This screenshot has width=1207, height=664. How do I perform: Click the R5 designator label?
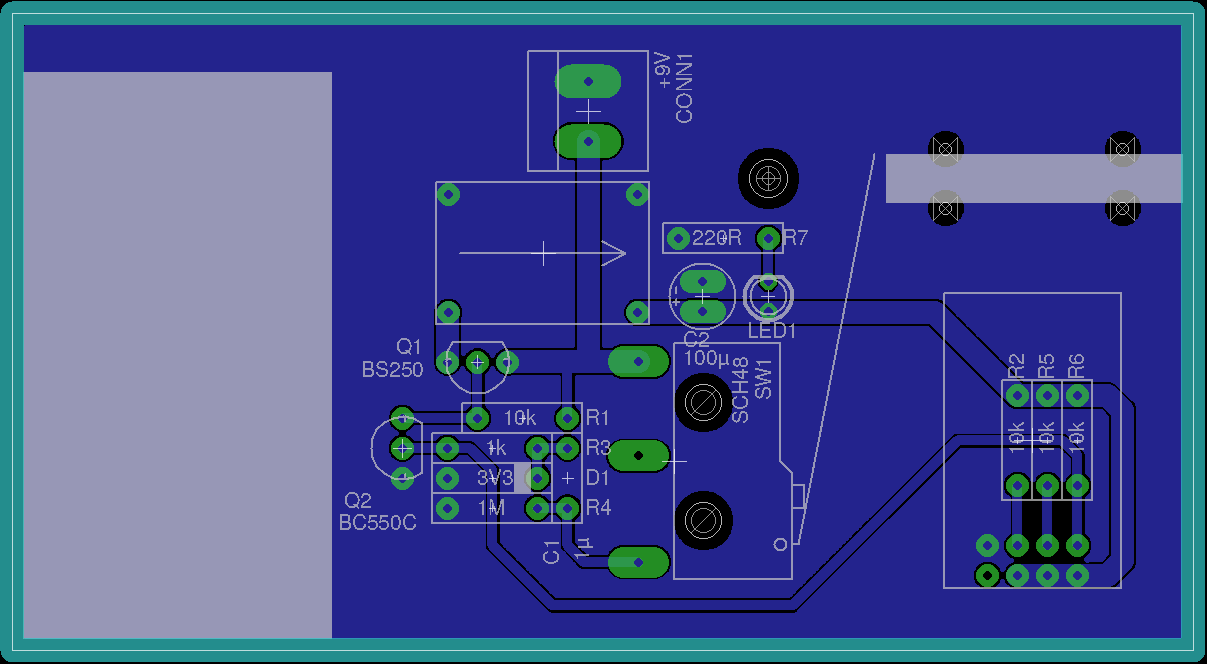point(1047,366)
